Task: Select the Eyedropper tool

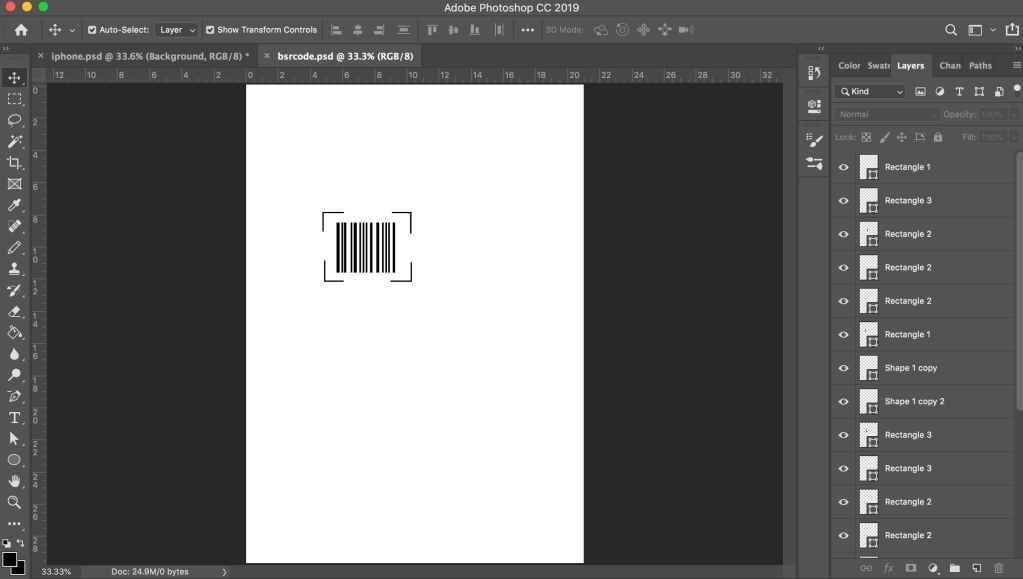Action: (15, 205)
